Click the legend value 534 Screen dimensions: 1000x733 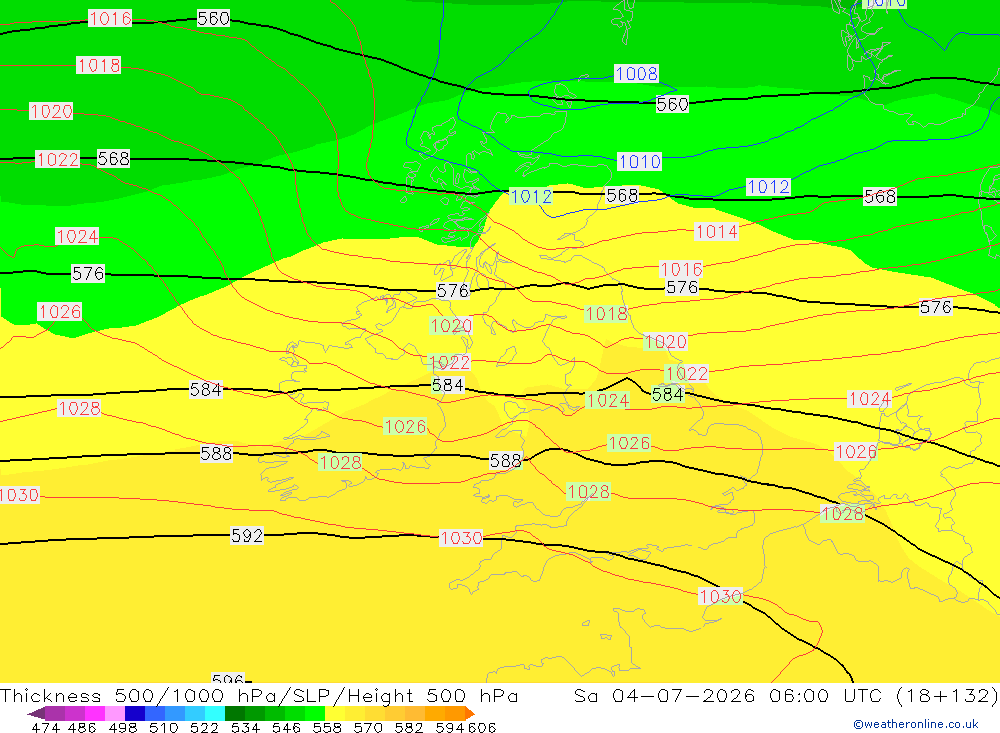[245, 727]
